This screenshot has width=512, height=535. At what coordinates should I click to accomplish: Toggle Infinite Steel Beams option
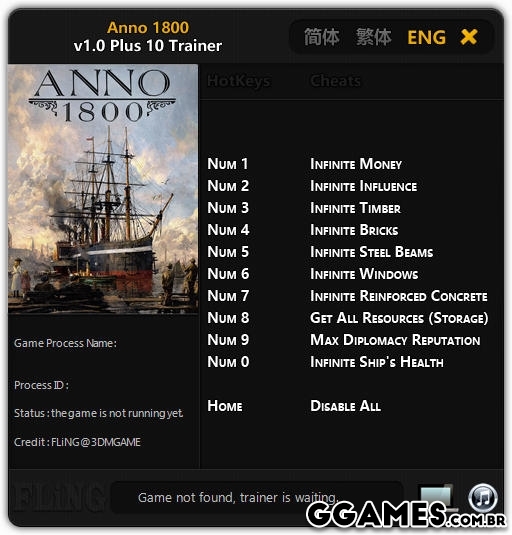(371, 252)
